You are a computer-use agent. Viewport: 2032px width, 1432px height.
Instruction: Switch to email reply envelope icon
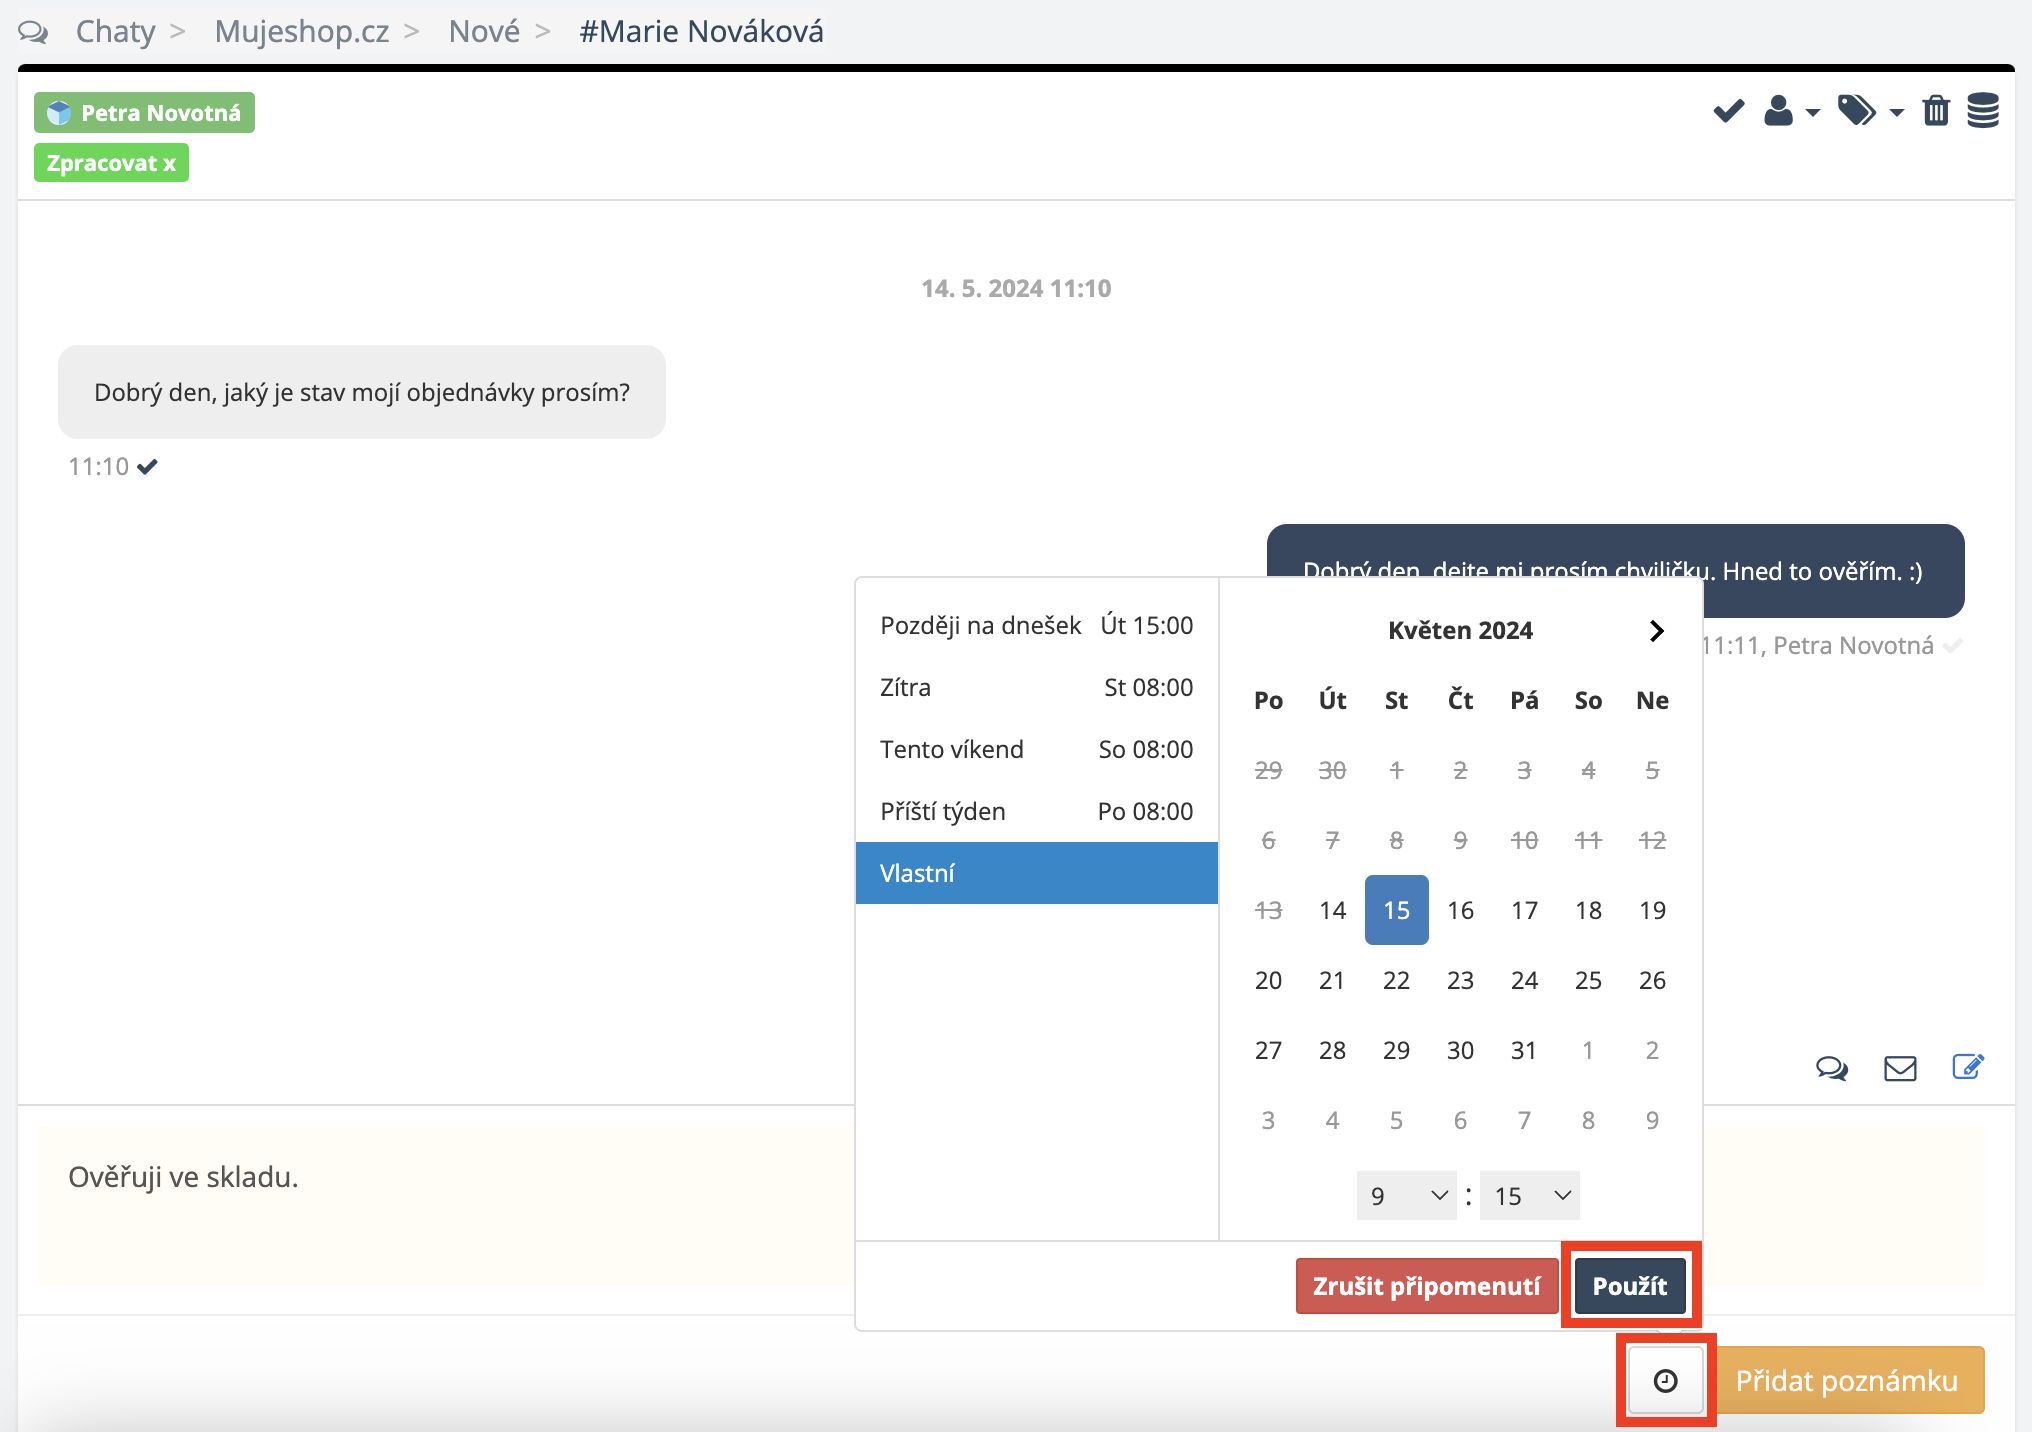point(1900,1068)
